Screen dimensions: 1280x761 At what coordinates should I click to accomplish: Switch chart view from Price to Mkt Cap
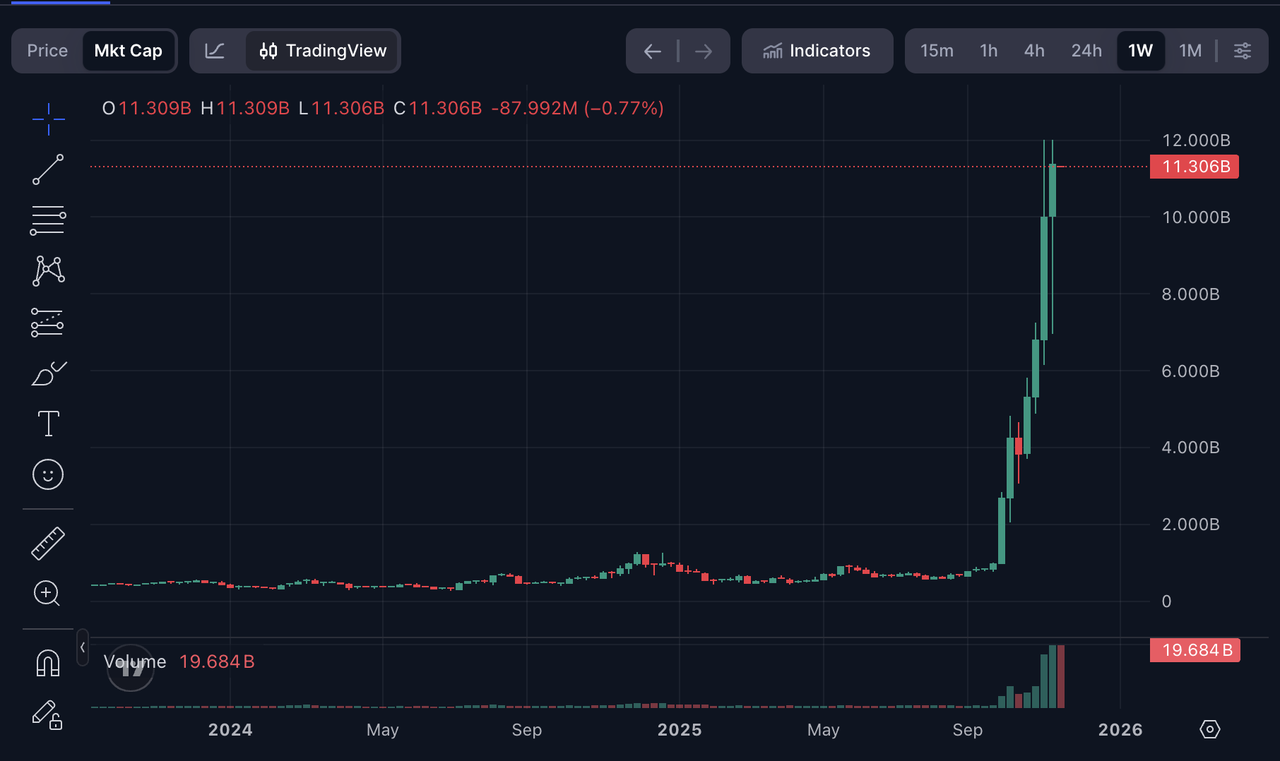tap(128, 50)
